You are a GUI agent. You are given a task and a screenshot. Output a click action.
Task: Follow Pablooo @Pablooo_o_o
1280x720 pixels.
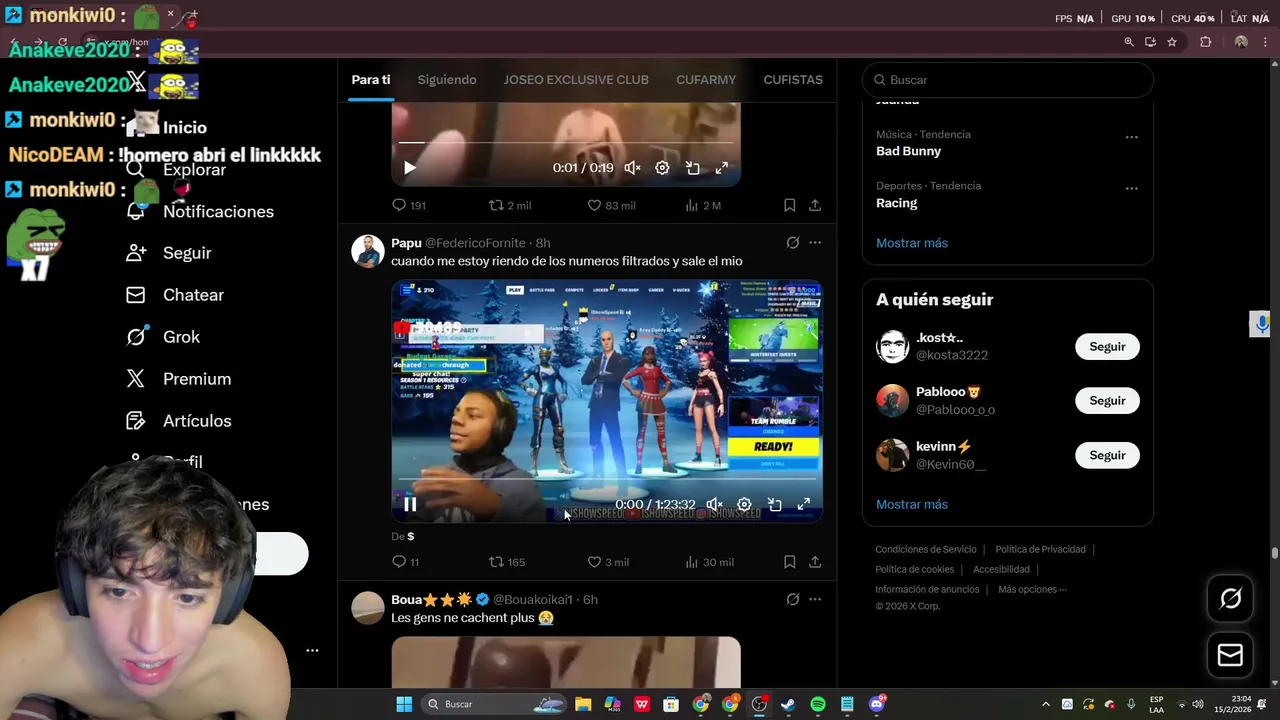click(x=1107, y=400)
